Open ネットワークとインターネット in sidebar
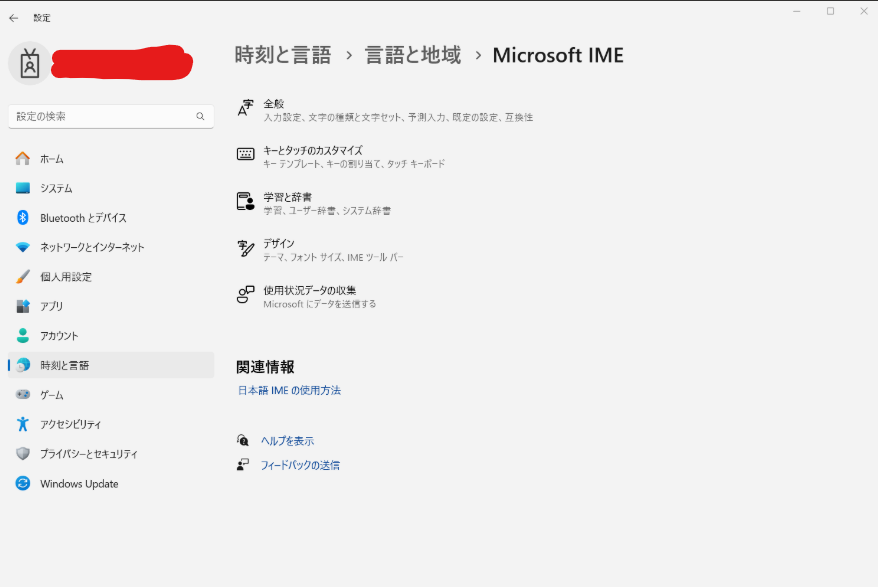Screen dimensions: 878x587 tap(92, 247)
